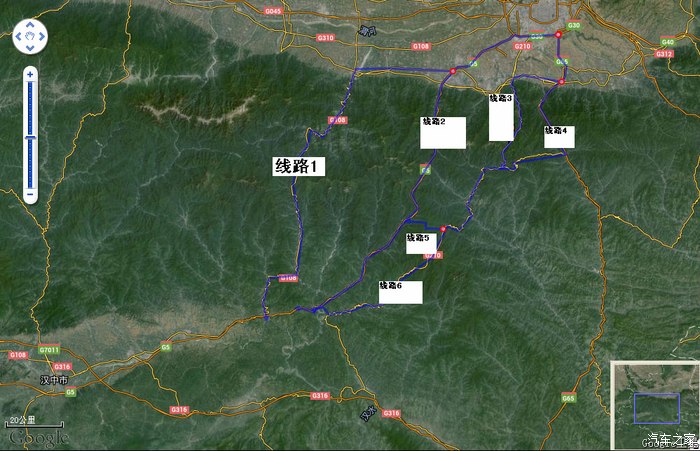The height and width of the screenshot is (451, 700).
Task: Pan the map left with arrow
Action: (19, 38)
